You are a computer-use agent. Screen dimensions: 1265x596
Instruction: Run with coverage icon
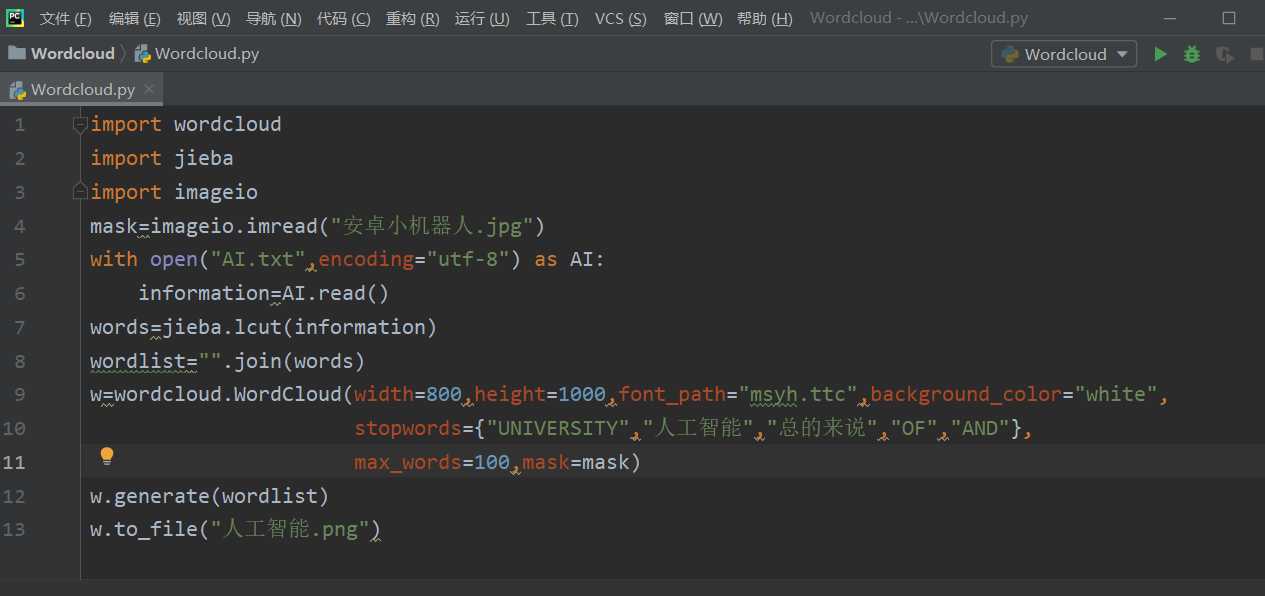click(x=1224, y=54)
